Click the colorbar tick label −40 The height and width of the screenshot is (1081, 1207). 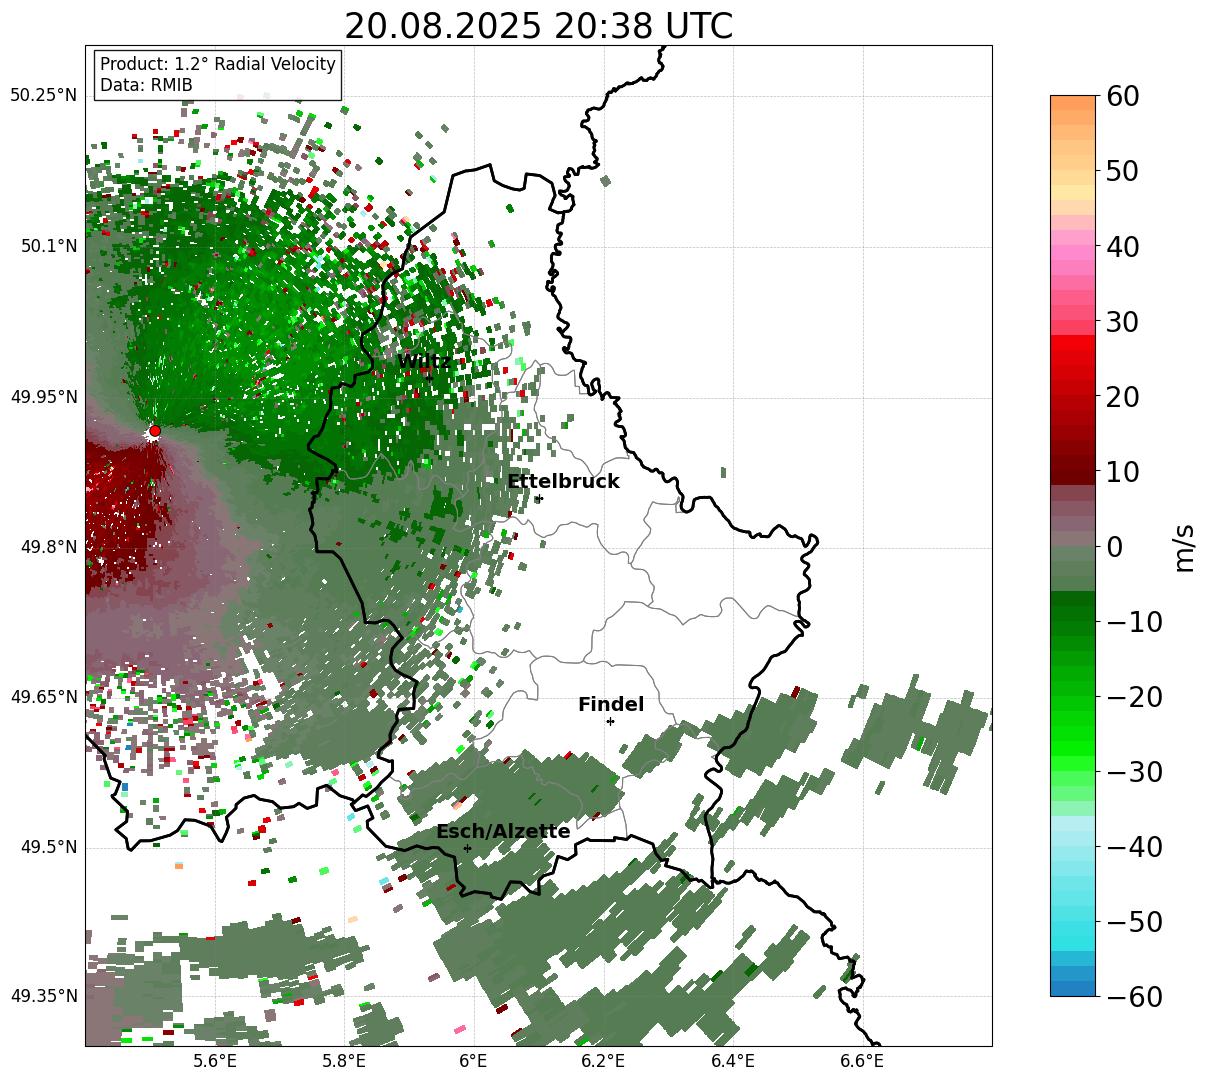pyautogui.click(x=1134, y=847)
